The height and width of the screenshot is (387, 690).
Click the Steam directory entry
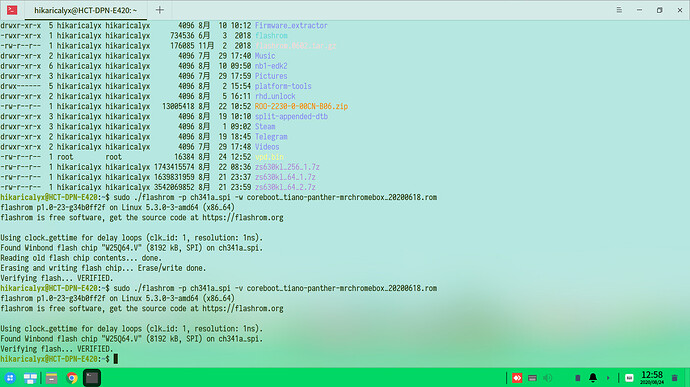pos(265,127)
